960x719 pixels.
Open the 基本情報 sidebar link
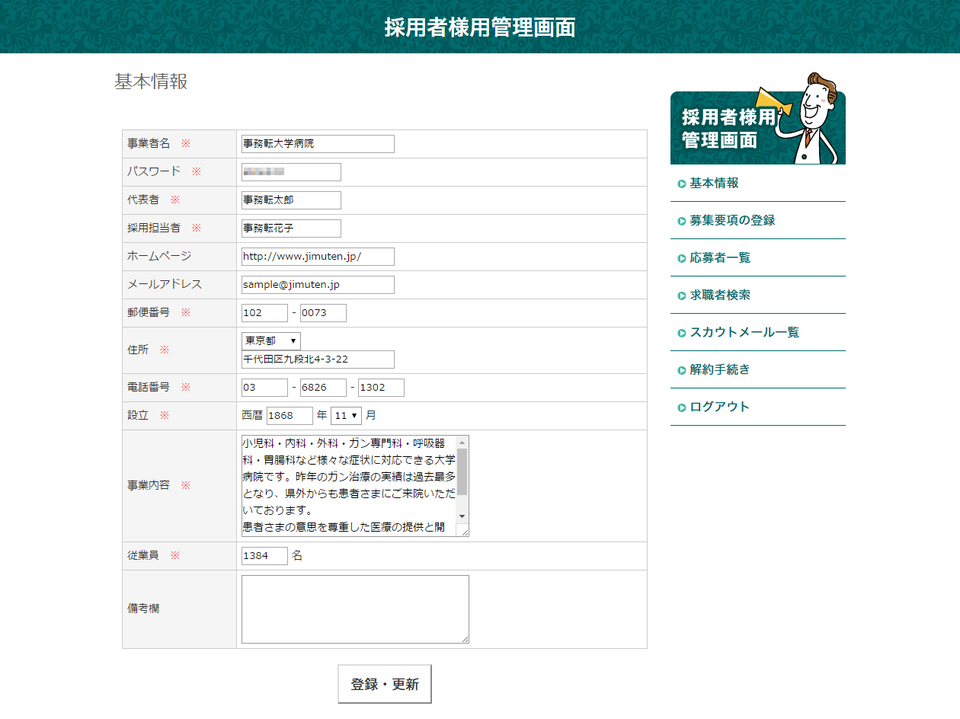tap(714, 183)
